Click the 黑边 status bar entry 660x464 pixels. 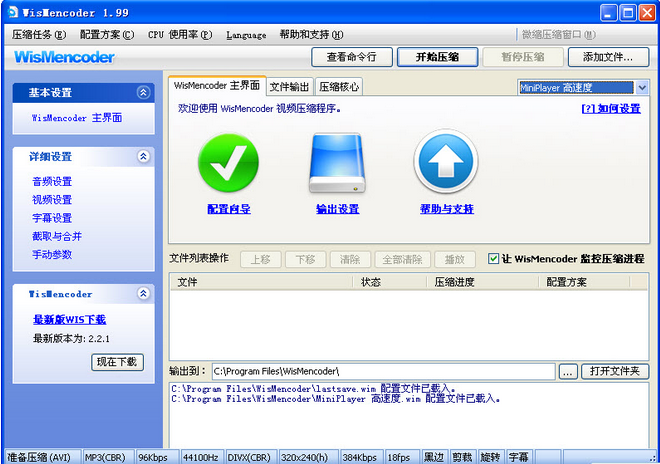pos(435,457)
